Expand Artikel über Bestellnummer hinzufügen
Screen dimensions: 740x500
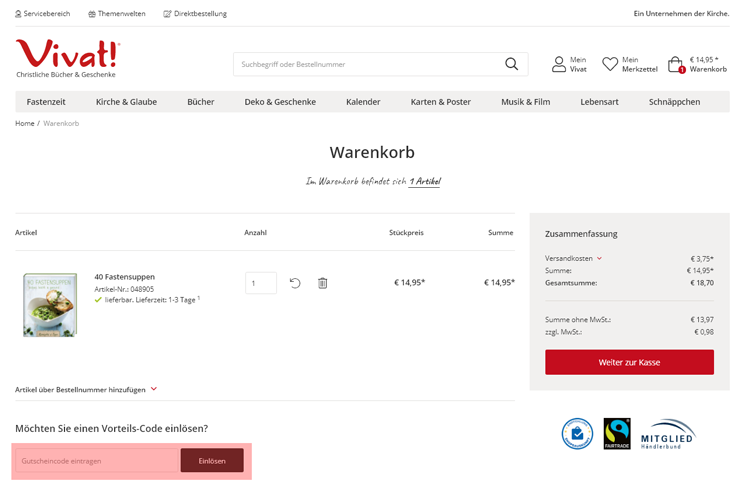coord(86,390)
